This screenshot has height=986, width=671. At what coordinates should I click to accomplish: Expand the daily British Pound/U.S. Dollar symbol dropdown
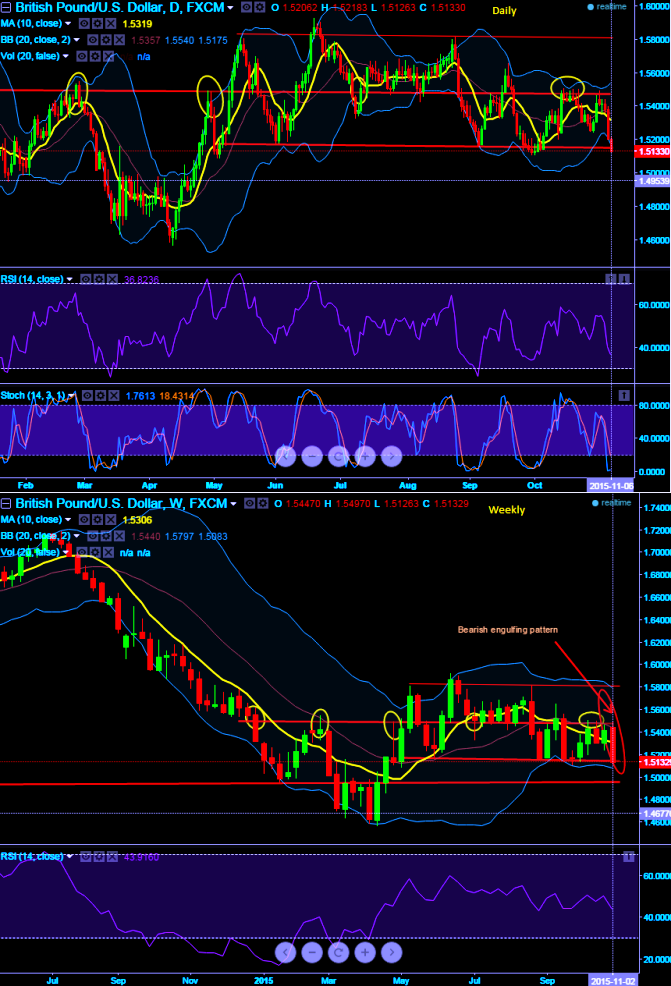coord(231,8)
